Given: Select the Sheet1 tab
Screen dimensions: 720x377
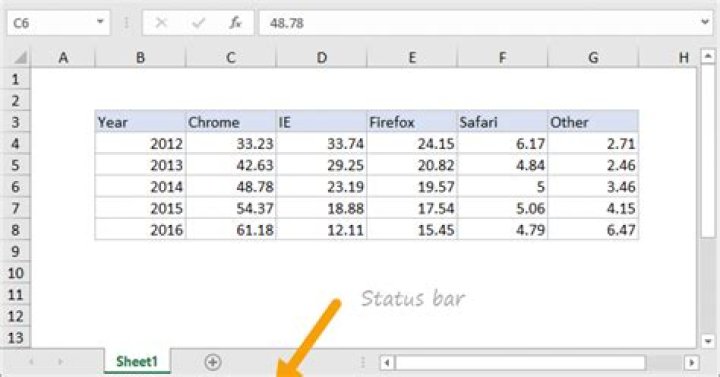Looking at the screenshot, I should 137,361.
